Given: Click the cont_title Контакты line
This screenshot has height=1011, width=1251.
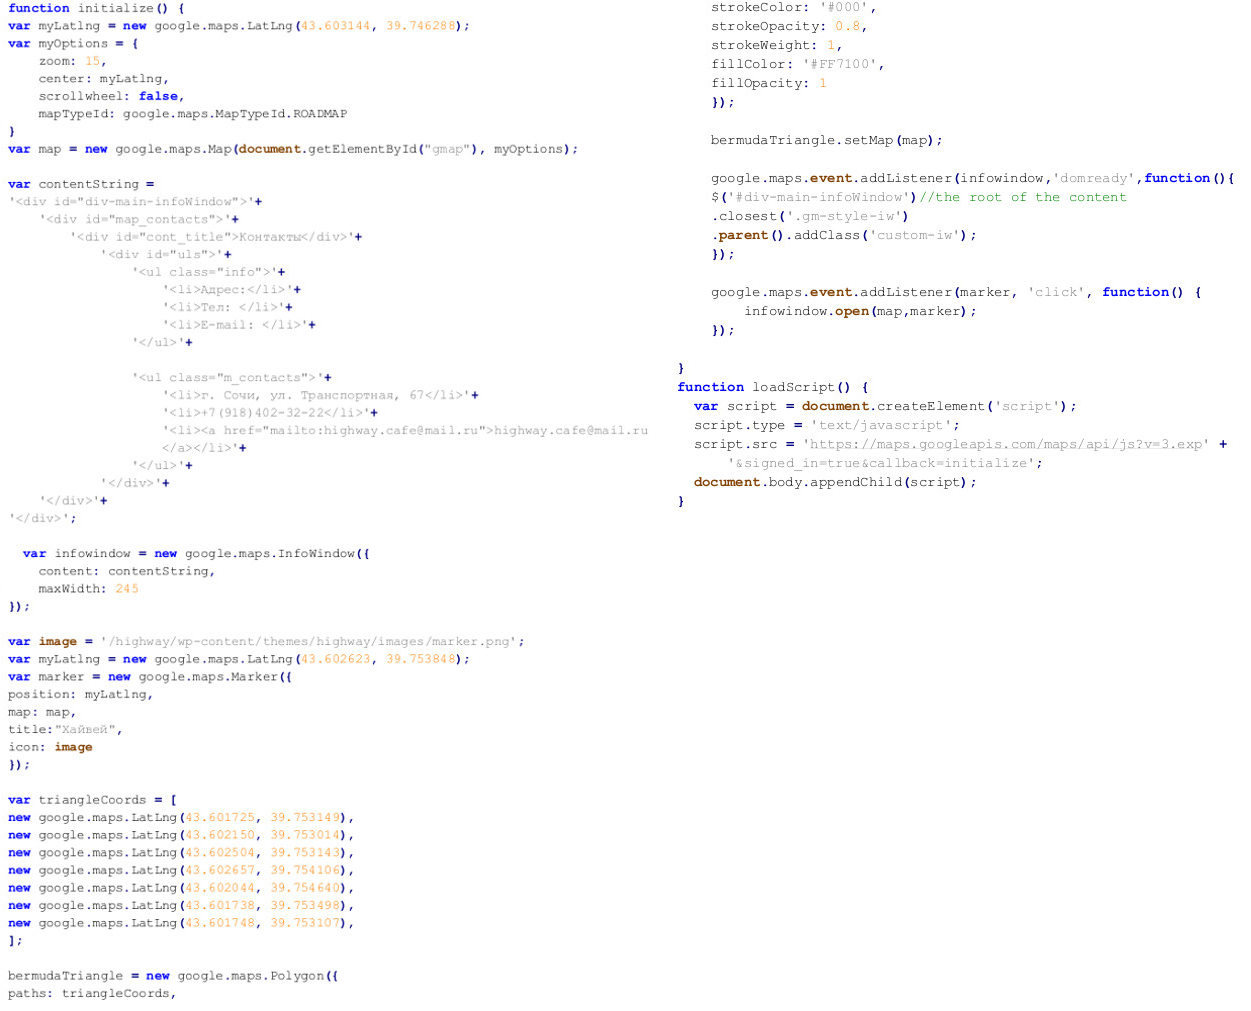Looking at the screenshot, I should point(216,237).
